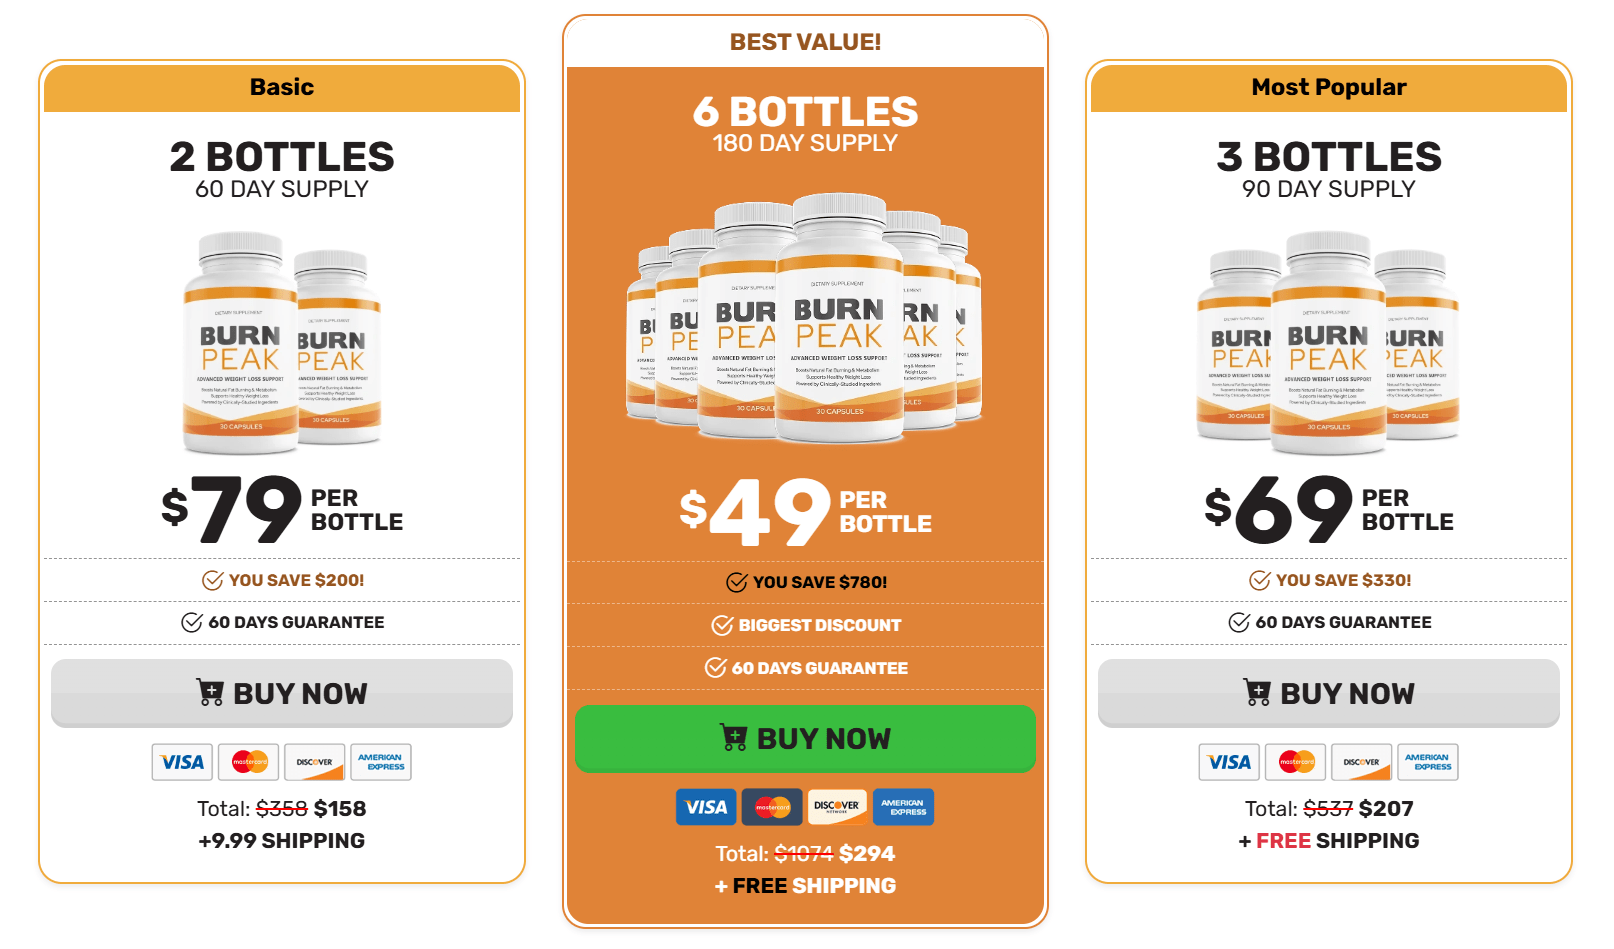Click the American Express icon under Basic
Screen dimensions: 1614x949
(382, 762)
